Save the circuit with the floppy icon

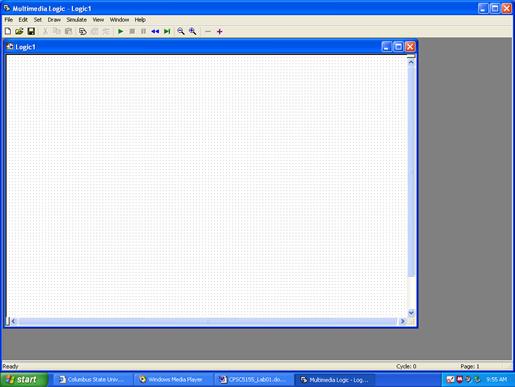[x=31, y=31]
